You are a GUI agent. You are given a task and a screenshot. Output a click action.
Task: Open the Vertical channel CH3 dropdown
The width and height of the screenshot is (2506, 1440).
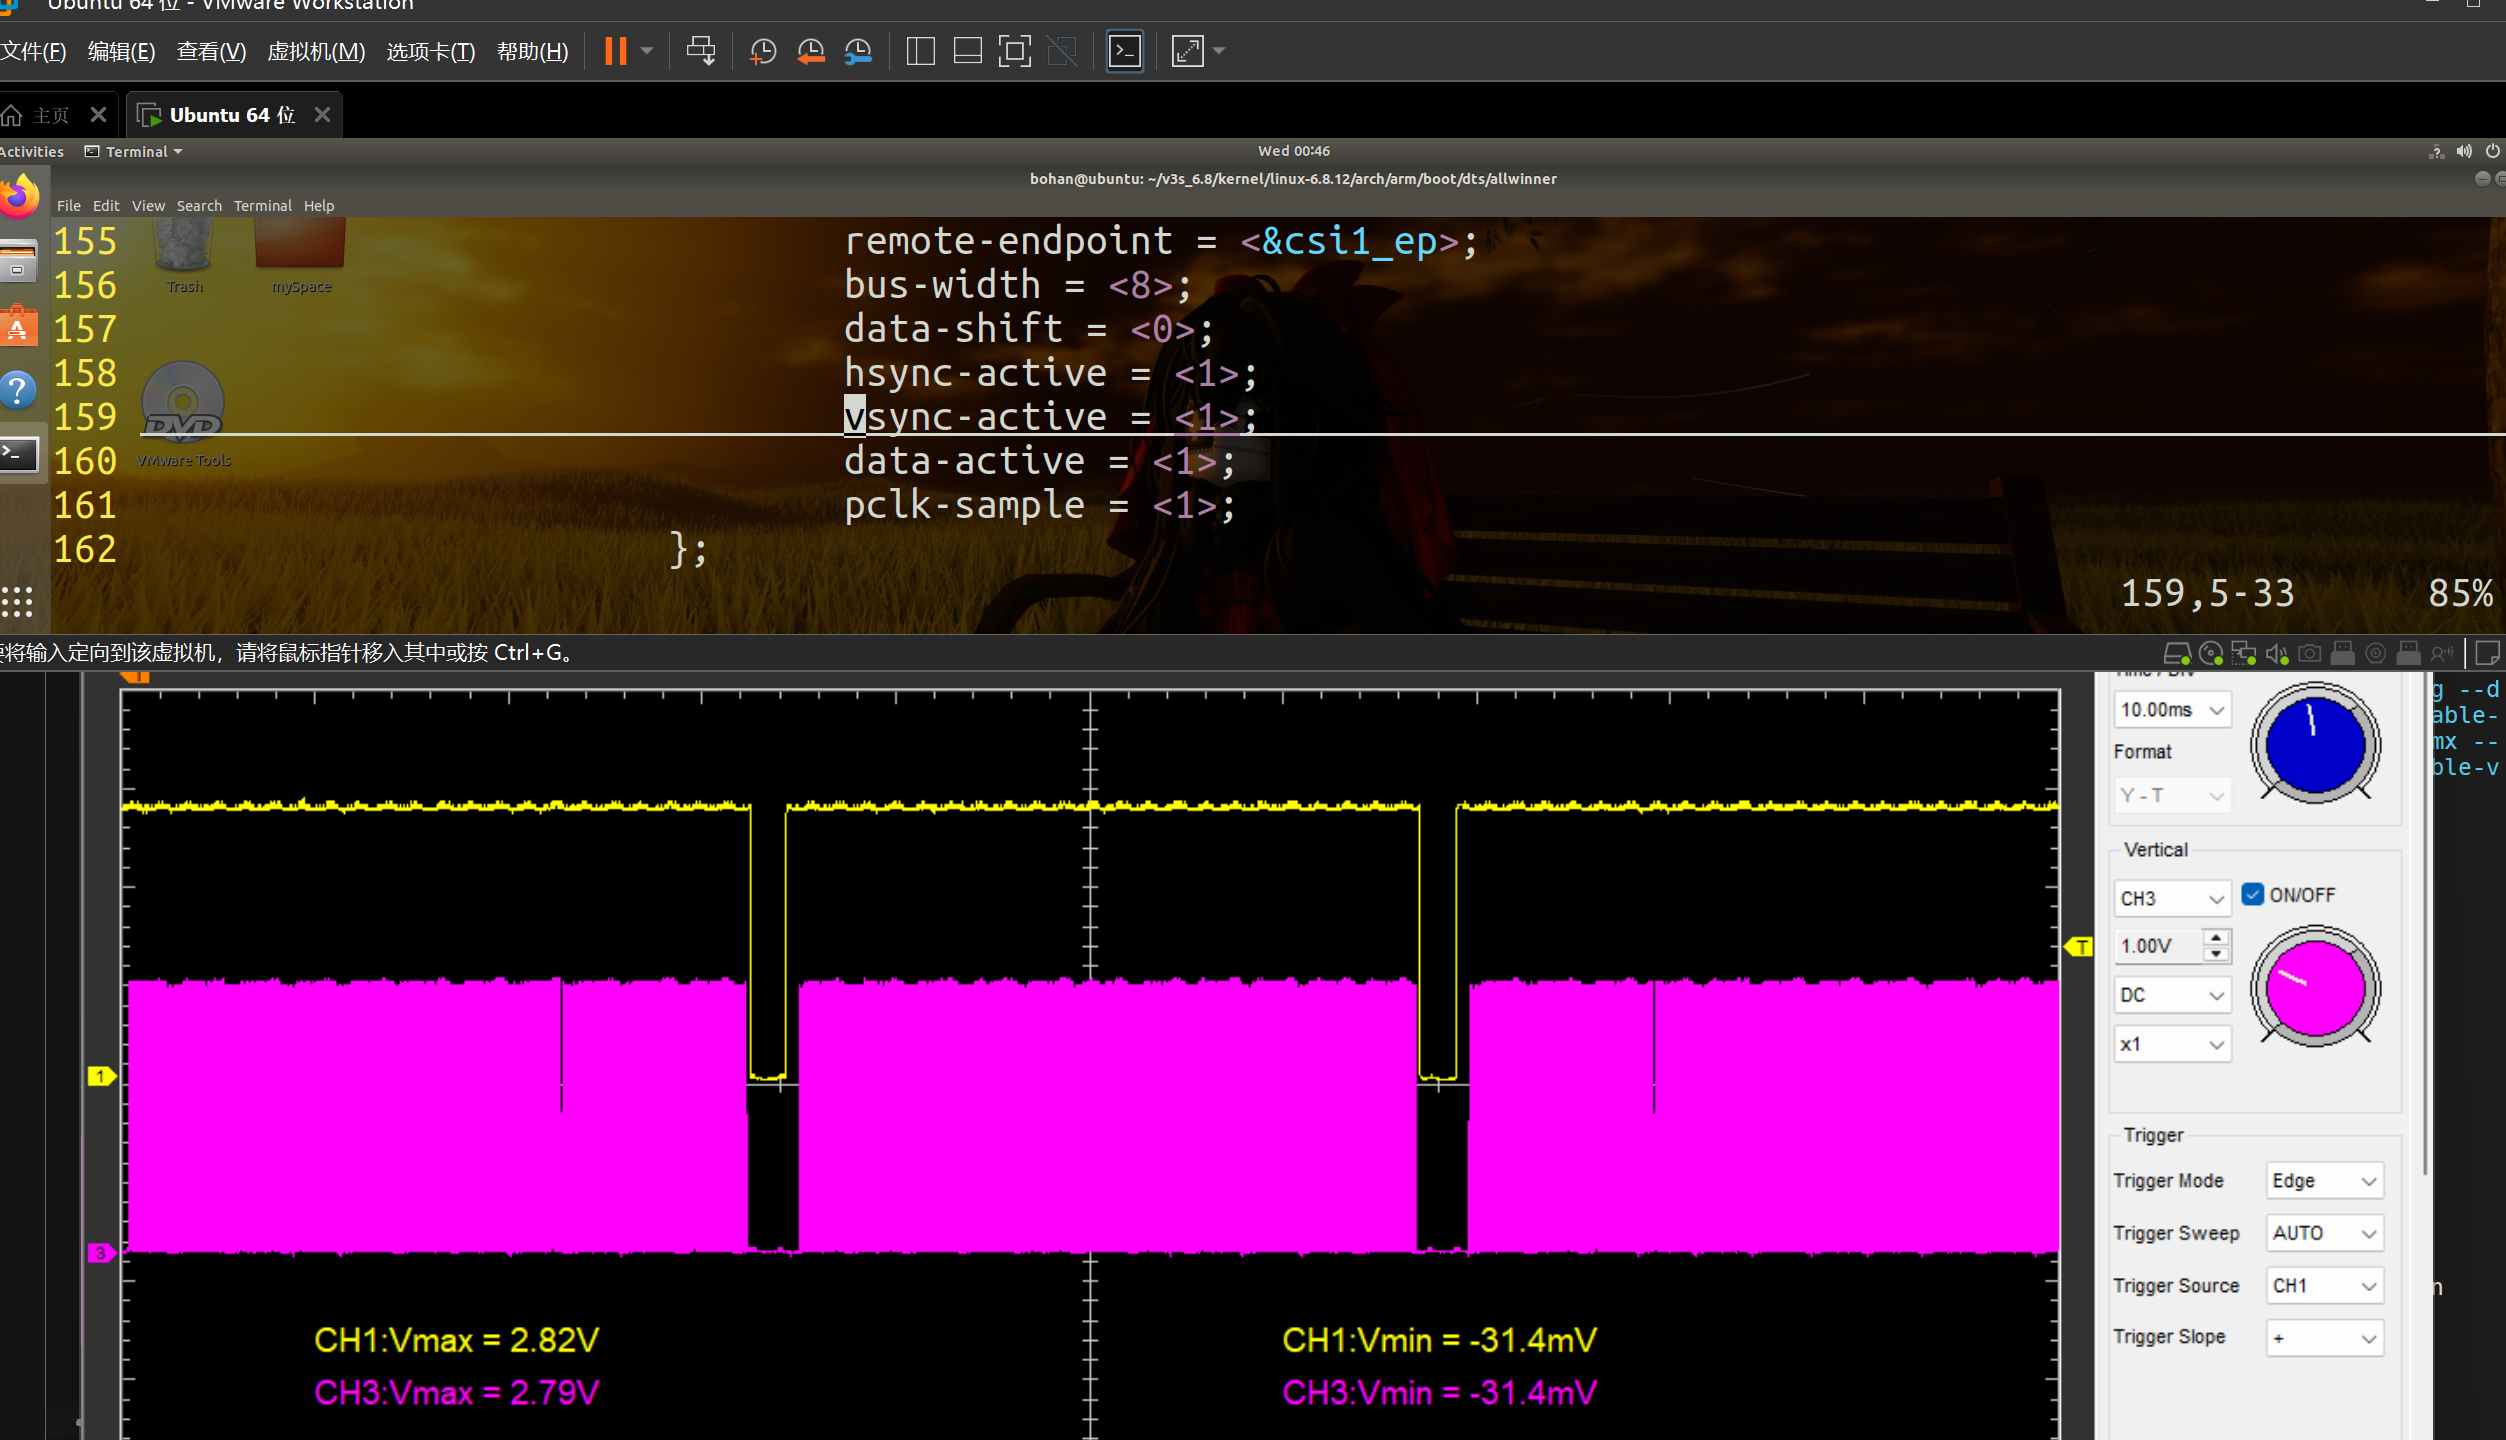click(x=2172, y=898)
